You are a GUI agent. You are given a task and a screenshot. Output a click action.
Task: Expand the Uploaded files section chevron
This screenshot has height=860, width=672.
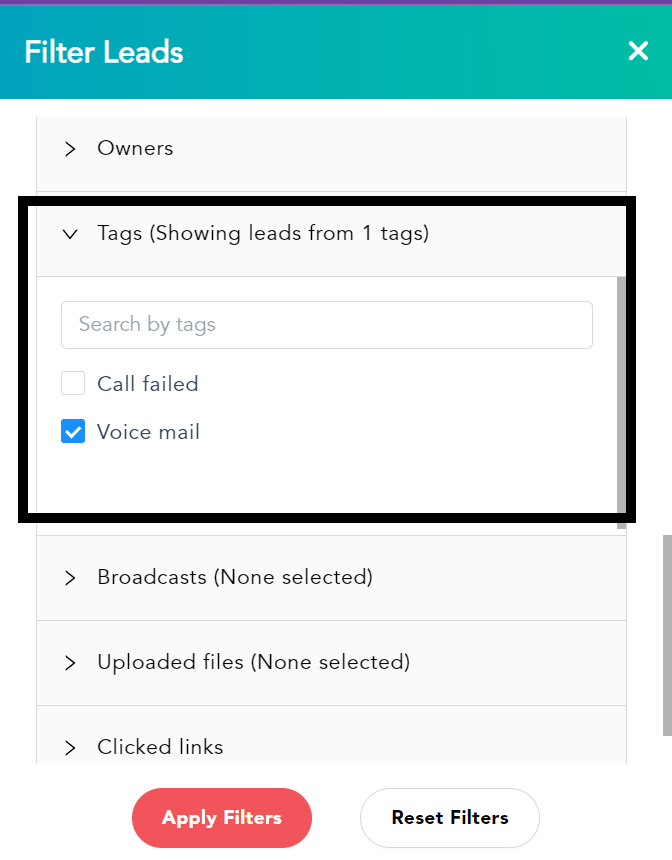70,663
